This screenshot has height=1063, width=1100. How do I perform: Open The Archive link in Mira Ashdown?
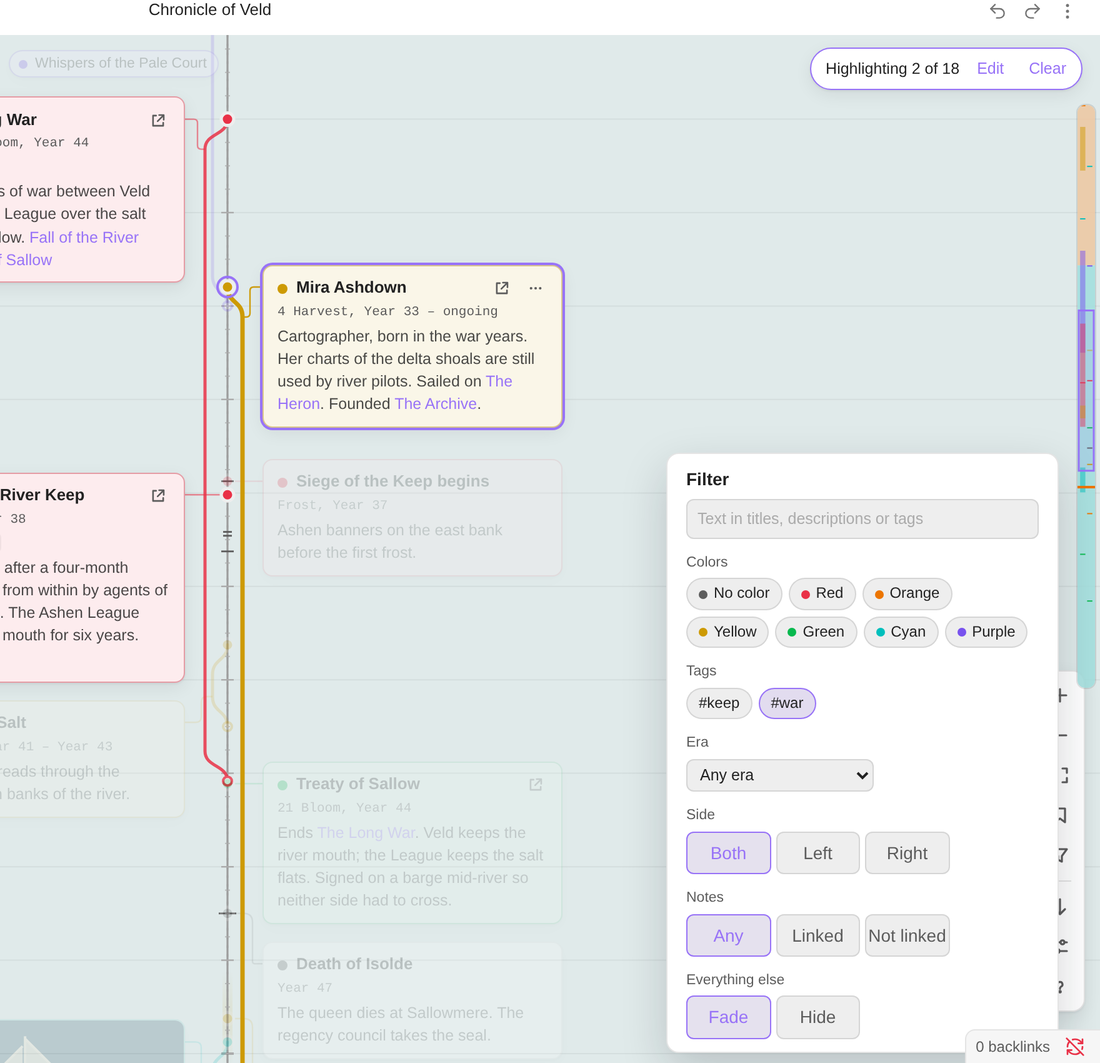tap(436, 403)
